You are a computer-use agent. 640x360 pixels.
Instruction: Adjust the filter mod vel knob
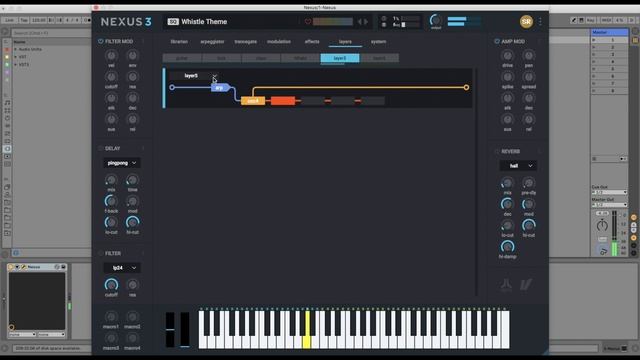111,56
